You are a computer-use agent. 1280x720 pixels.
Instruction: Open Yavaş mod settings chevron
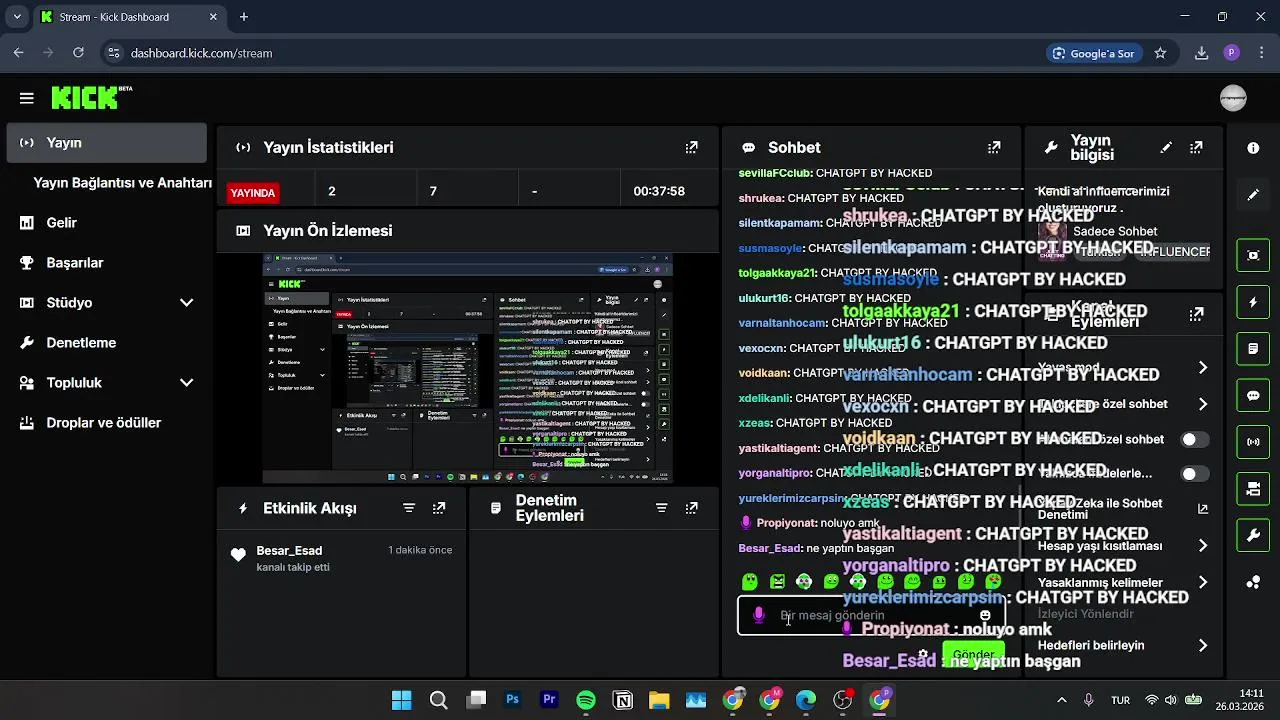1202,368
